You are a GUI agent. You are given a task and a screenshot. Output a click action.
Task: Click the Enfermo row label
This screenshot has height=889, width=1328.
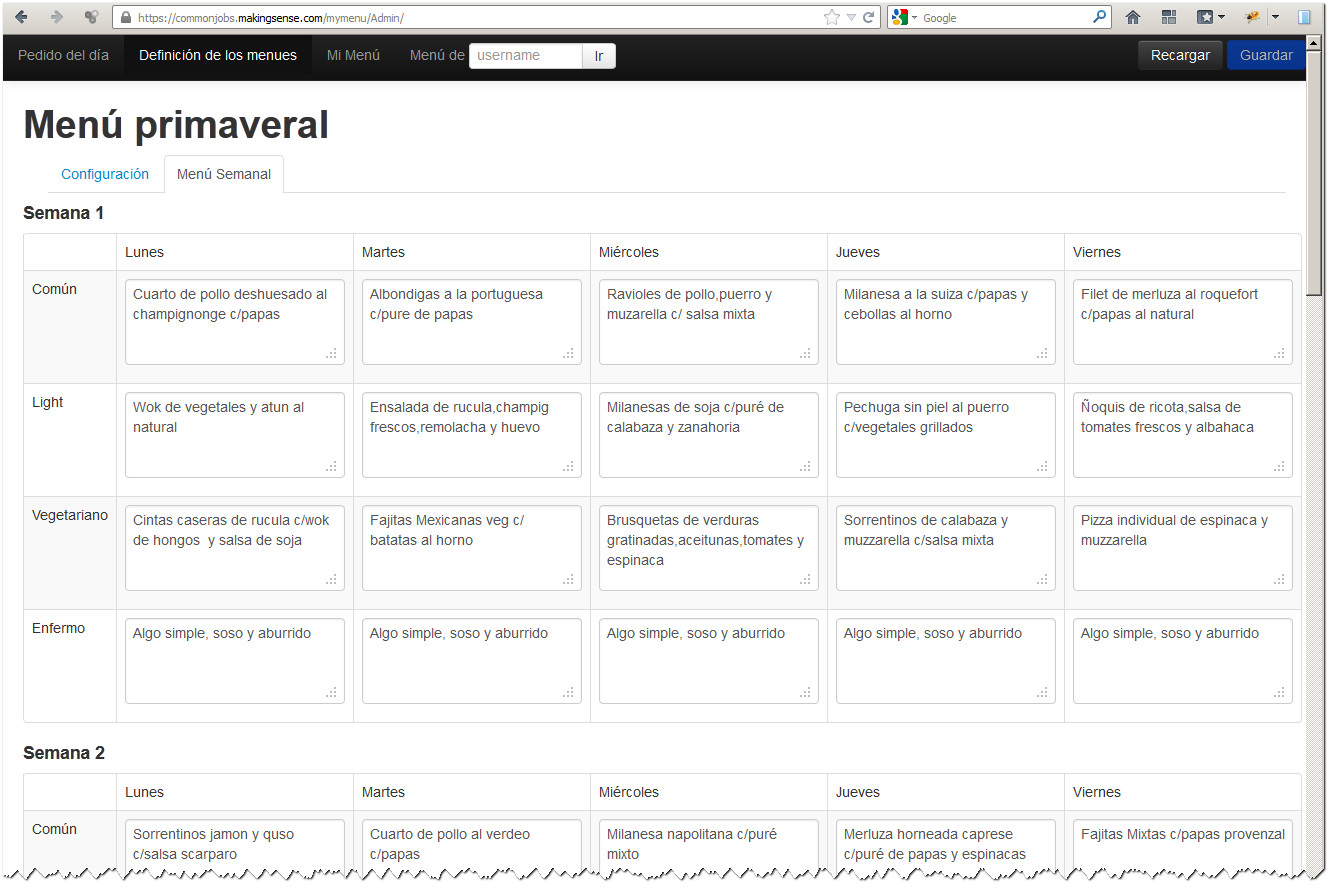coord(58,628)
